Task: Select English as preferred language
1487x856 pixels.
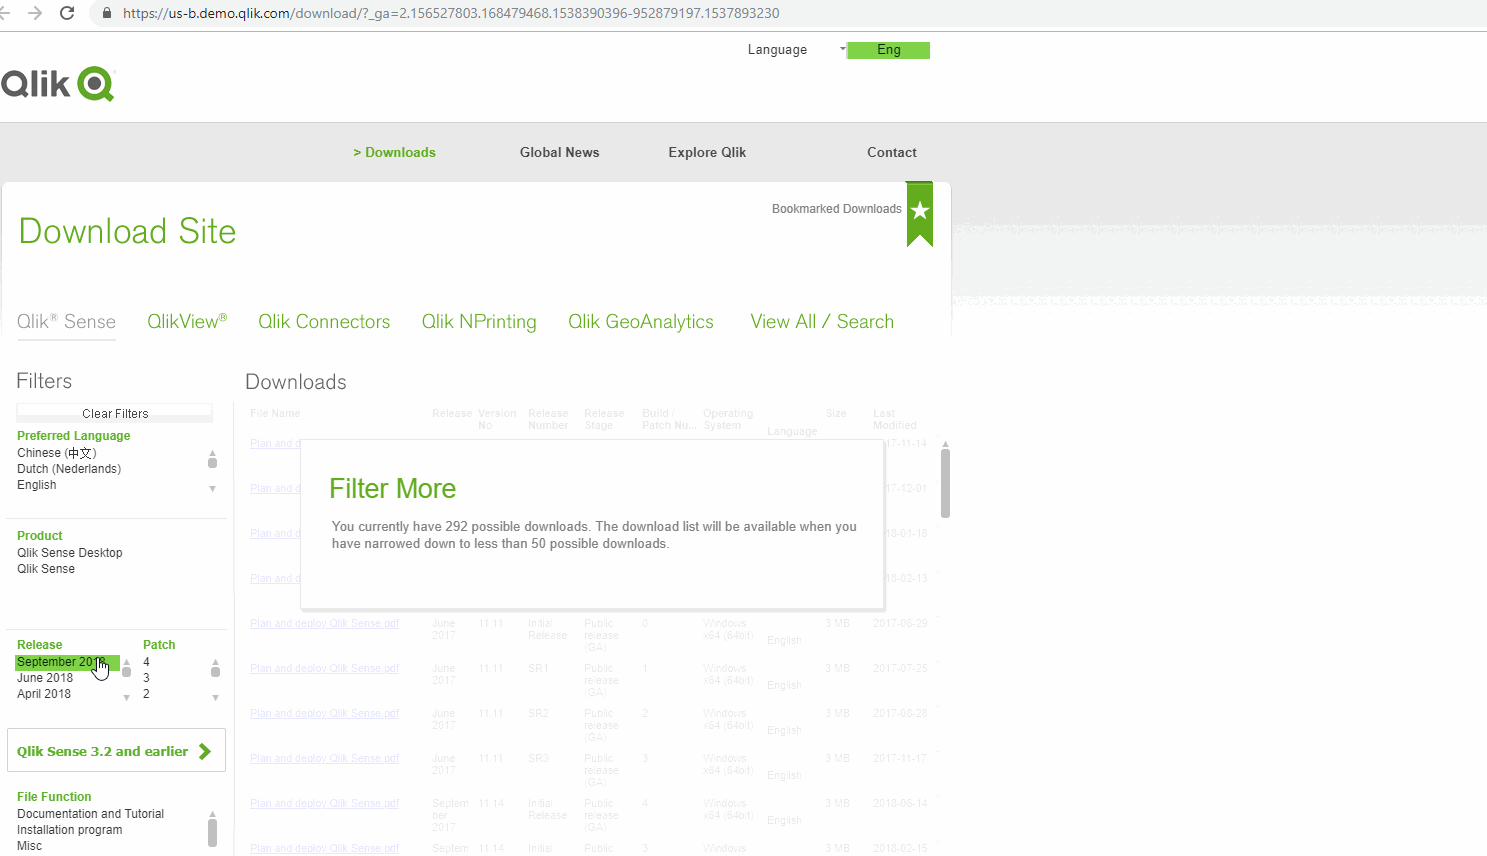Action: (x=37, y=485)
